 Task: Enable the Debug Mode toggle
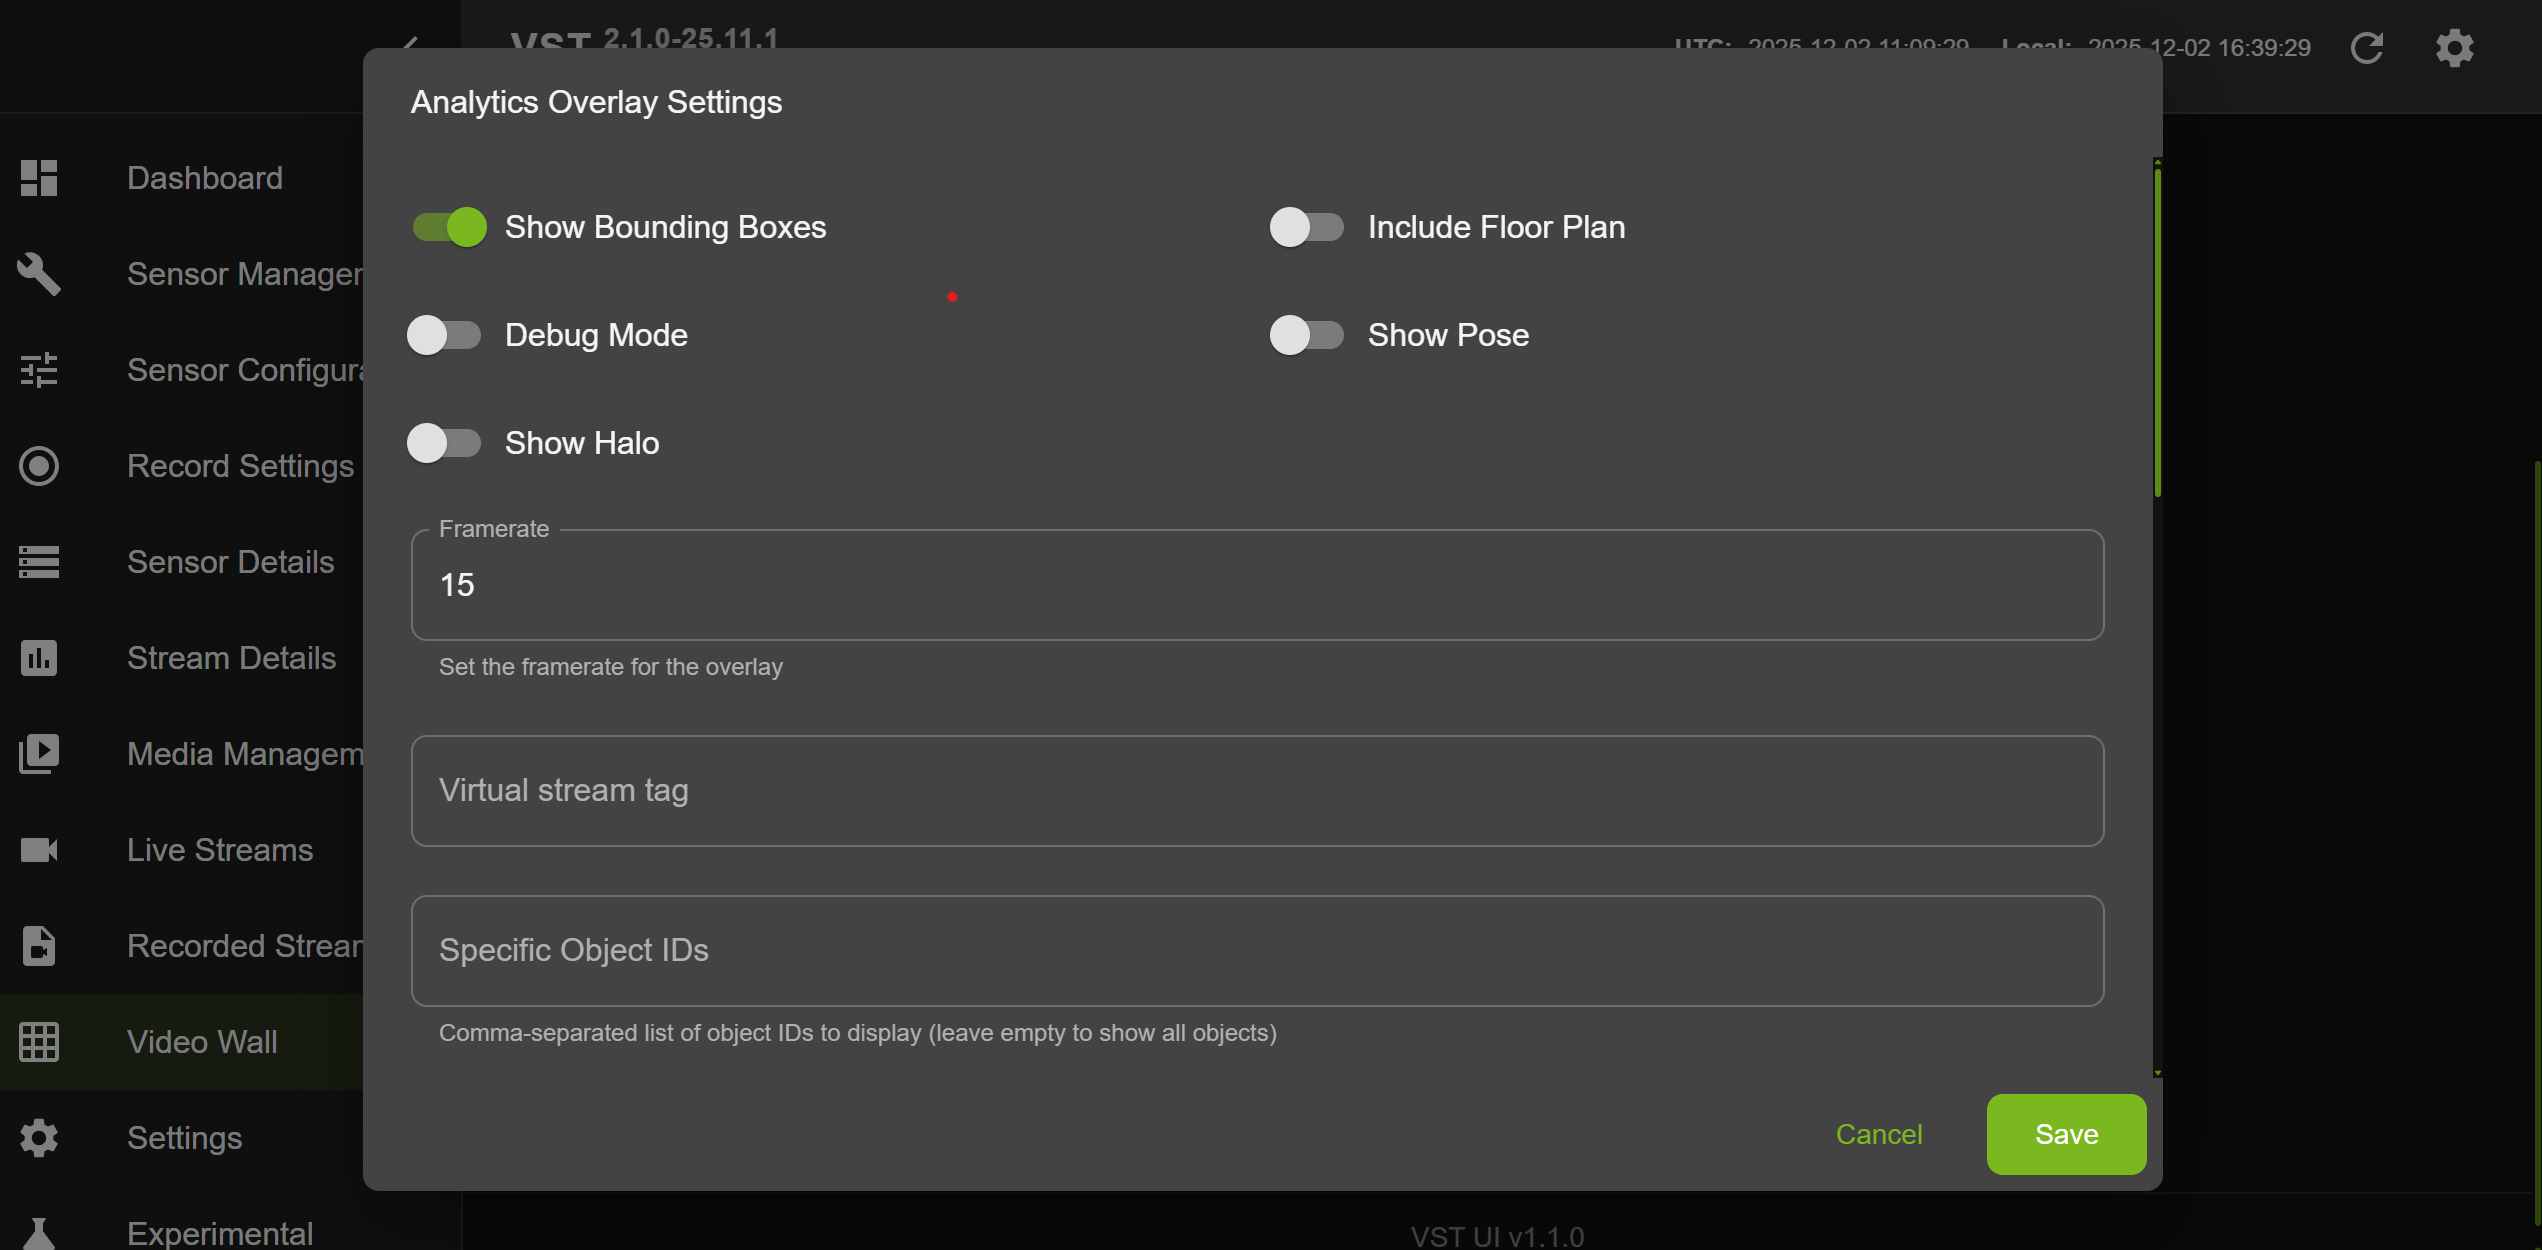click(445, 335)
